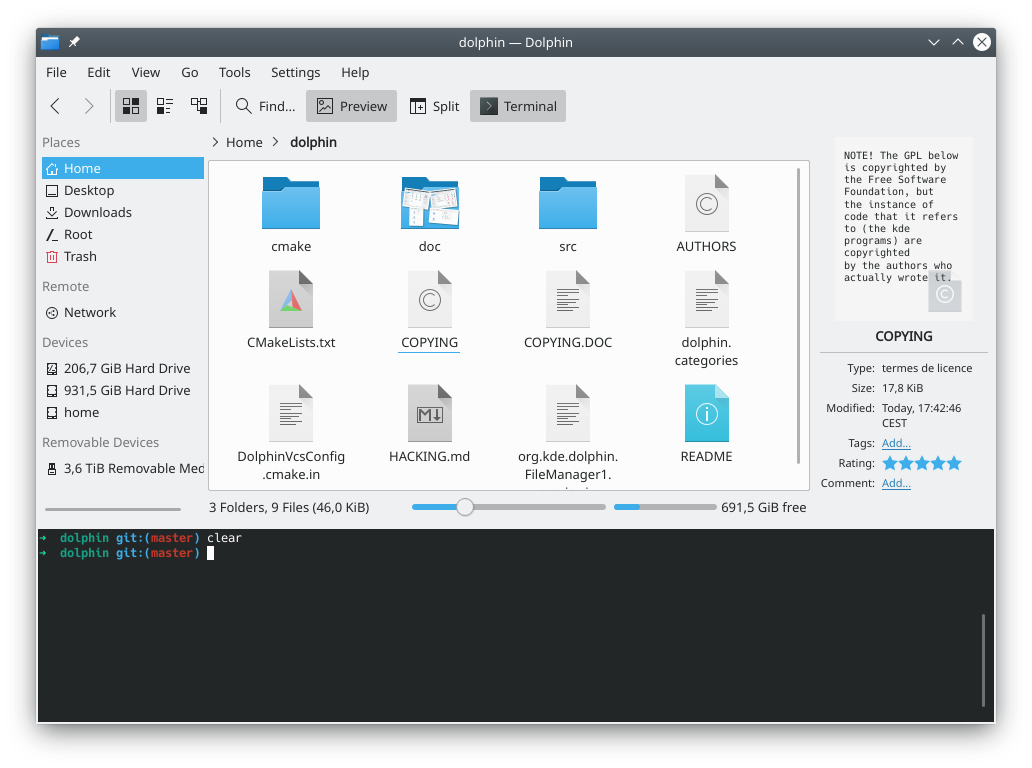Image resolution: width=1032 pixels, height=768 pixels.
Task: Click Add link next to Tags
Action: pyautogui.click(x=896, y=443)
